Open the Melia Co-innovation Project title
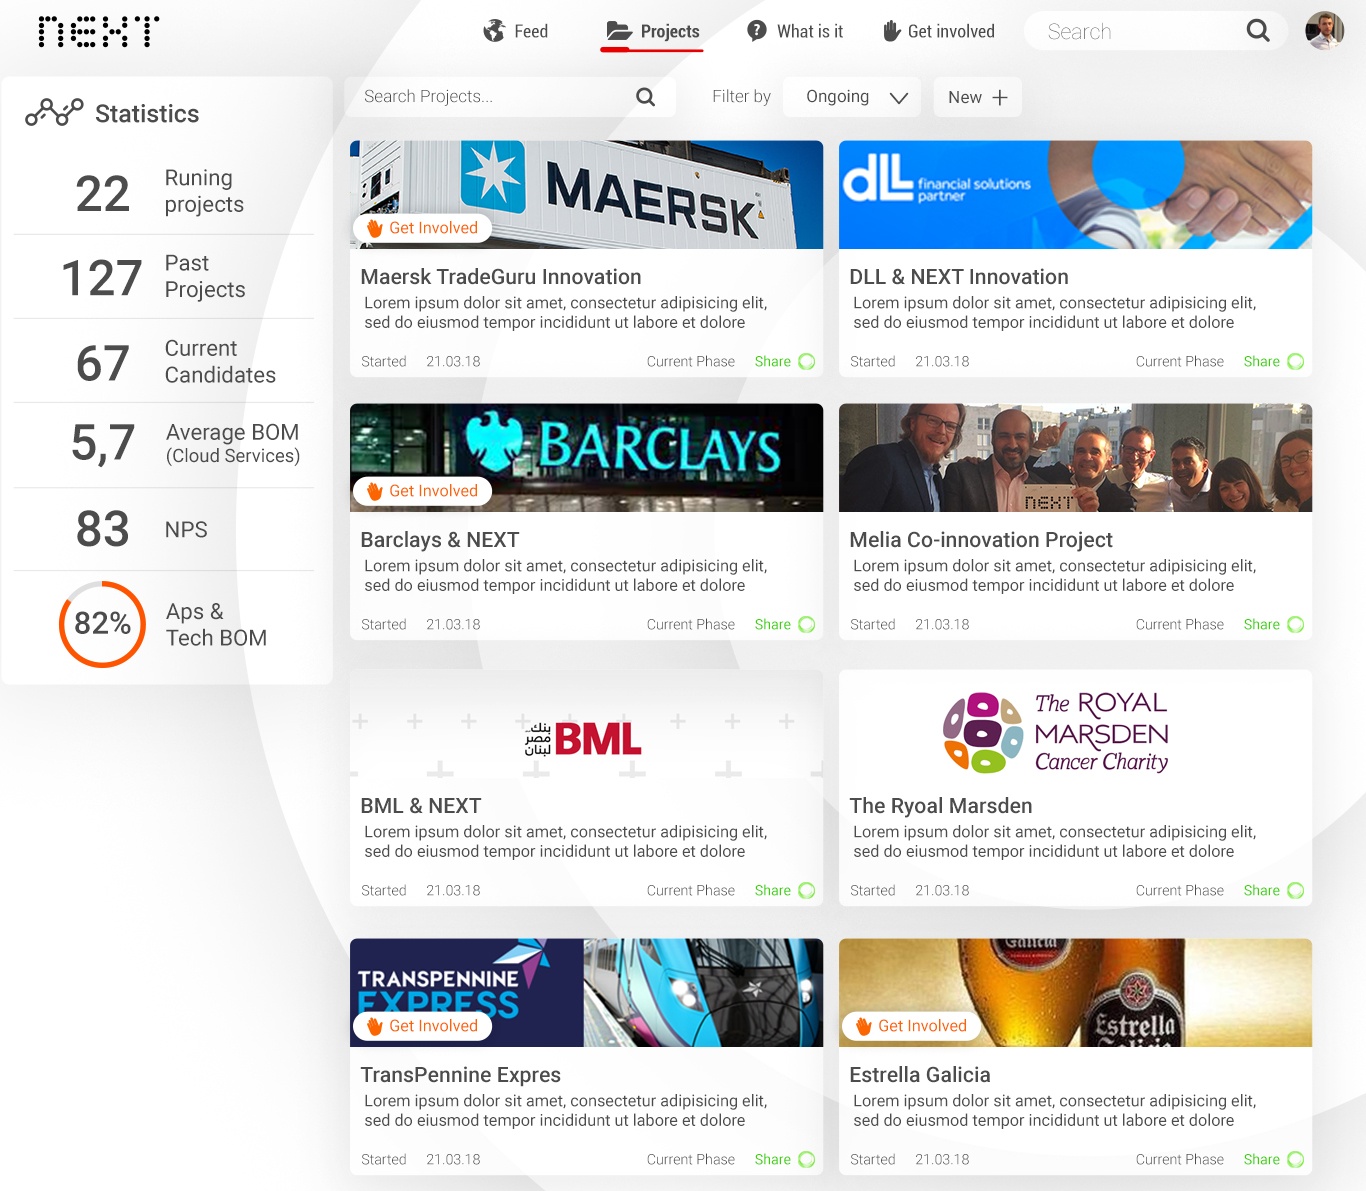The image size is (1366, 1191). [980, 540]
